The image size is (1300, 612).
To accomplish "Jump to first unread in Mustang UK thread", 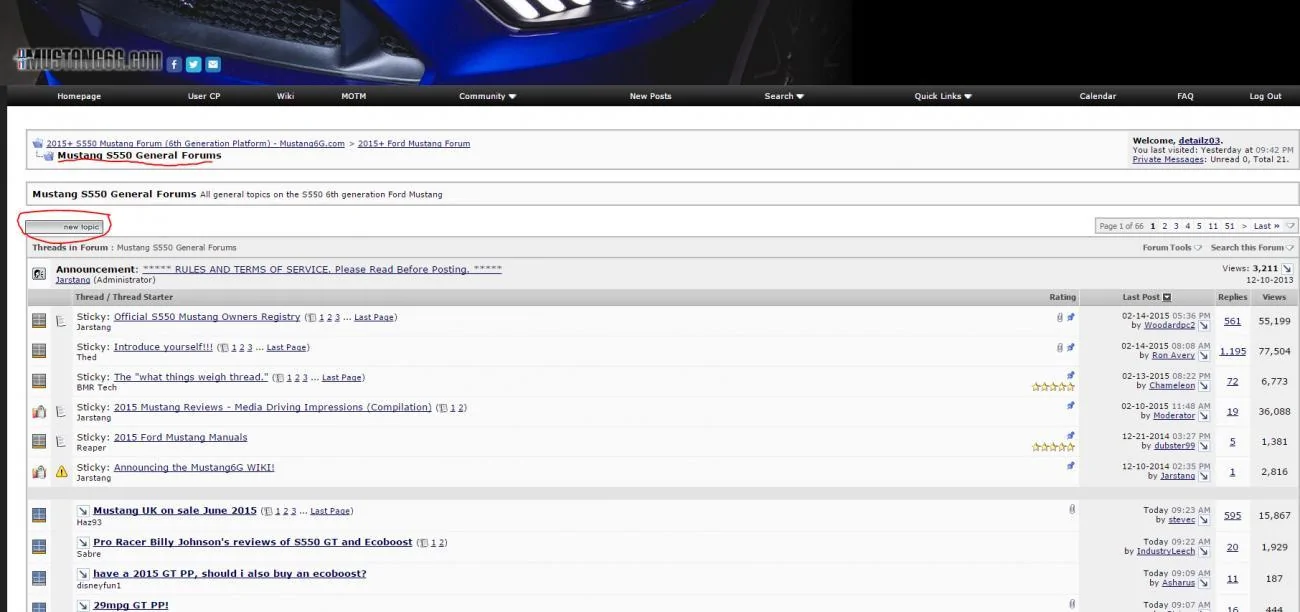I will (84, 511).
